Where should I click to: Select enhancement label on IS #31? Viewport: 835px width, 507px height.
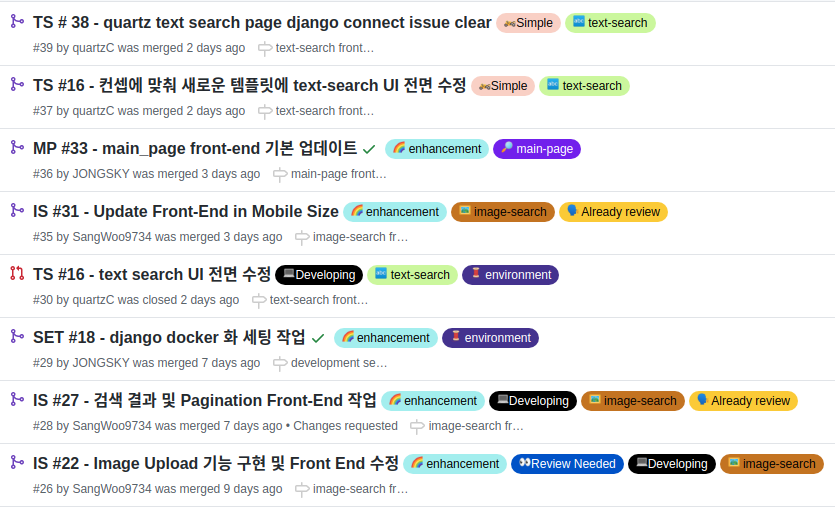(x=395, y=212)
